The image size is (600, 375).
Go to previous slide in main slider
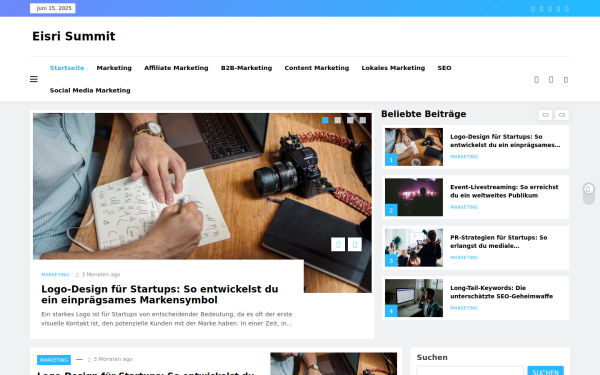click(338, 244)
